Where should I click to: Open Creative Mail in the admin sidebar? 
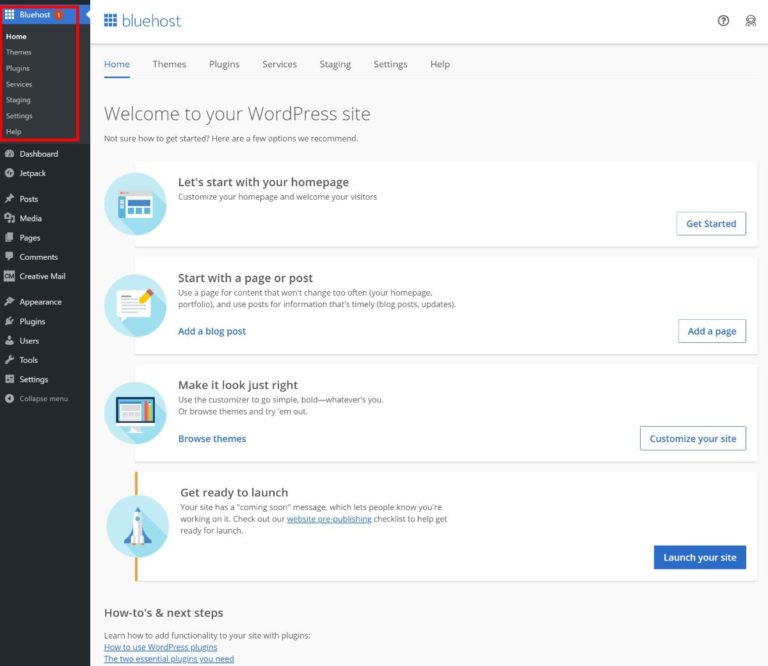(x=43, y=276)
